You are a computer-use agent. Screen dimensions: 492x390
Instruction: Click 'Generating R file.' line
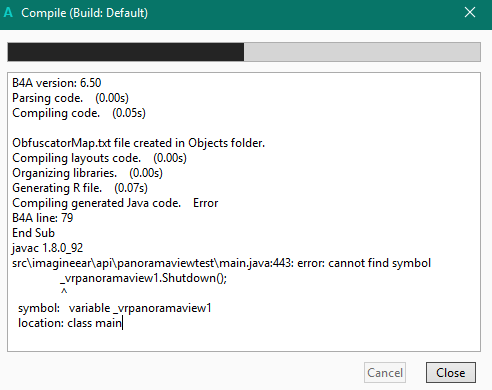pyautogui.click(x=80, y=188)
